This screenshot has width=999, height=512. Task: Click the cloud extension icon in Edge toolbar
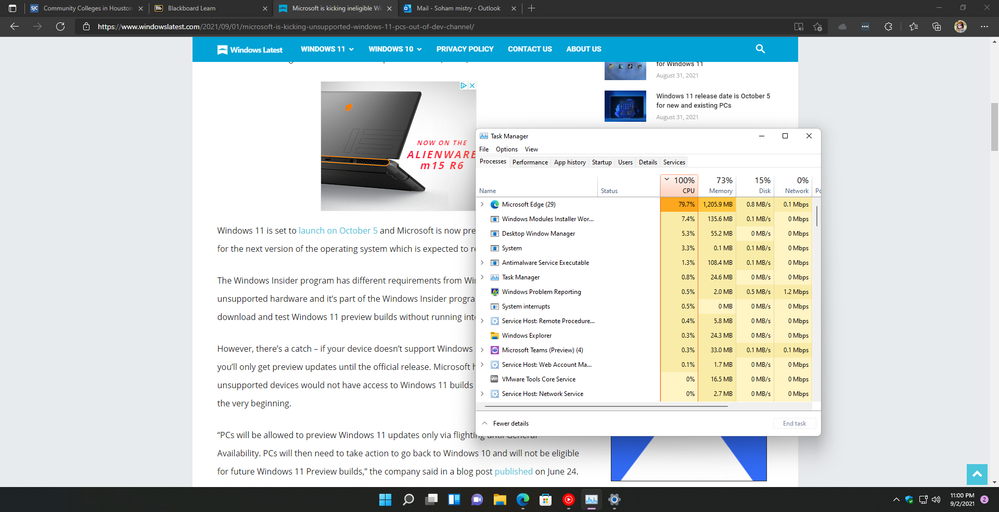tap(842, 27)
